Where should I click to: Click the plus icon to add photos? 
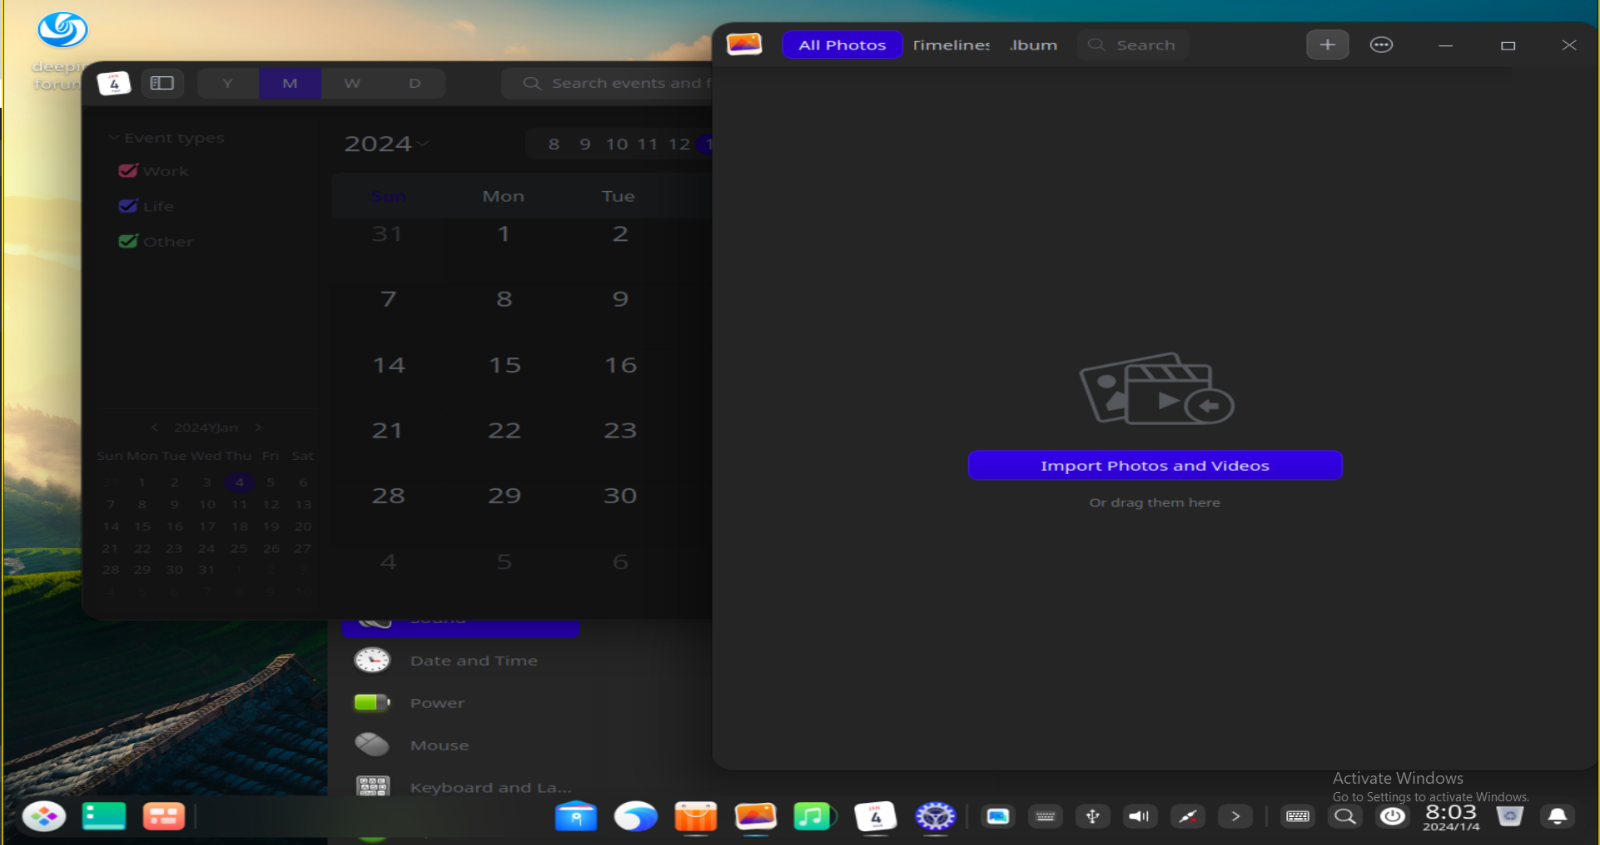point(1327,45)
